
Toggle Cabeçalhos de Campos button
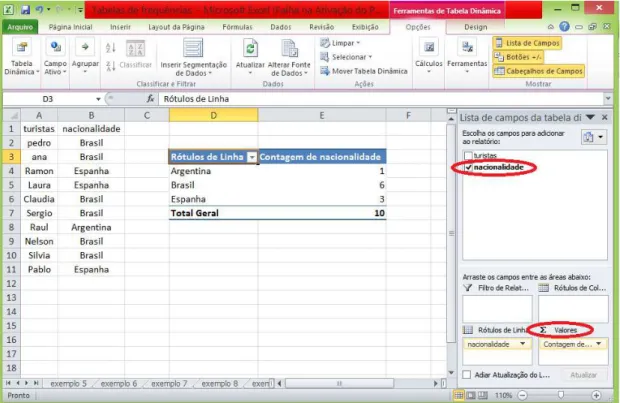pyautogui.click(x=539, y=71)
